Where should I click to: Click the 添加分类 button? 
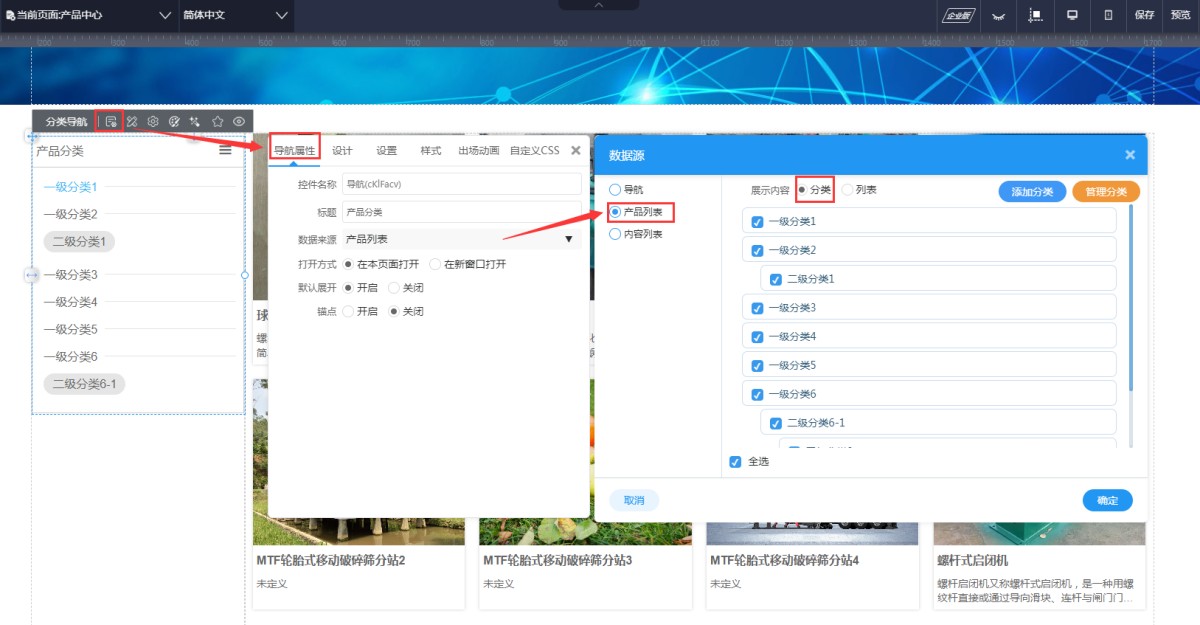click(x=1032, y=192)
